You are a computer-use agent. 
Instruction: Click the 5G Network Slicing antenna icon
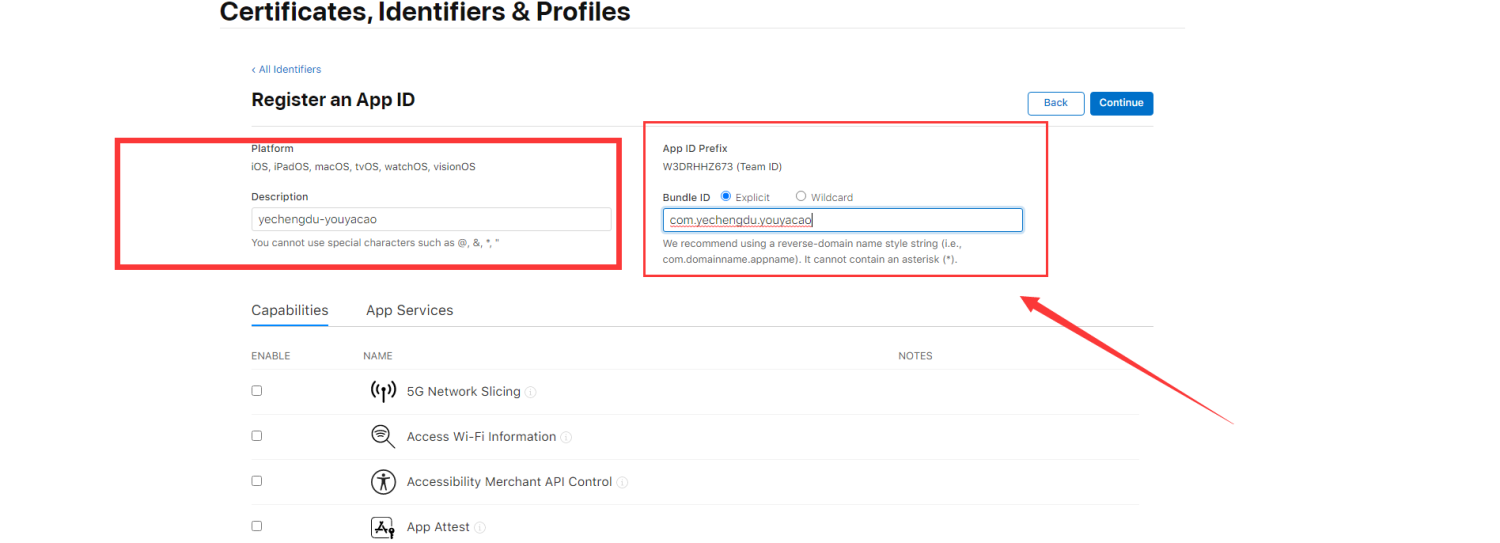coord(383,391)
